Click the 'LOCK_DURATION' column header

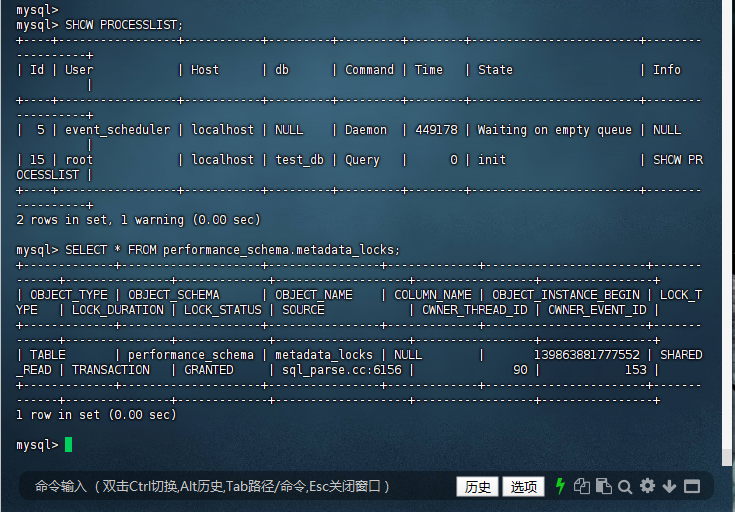[118, 310]
